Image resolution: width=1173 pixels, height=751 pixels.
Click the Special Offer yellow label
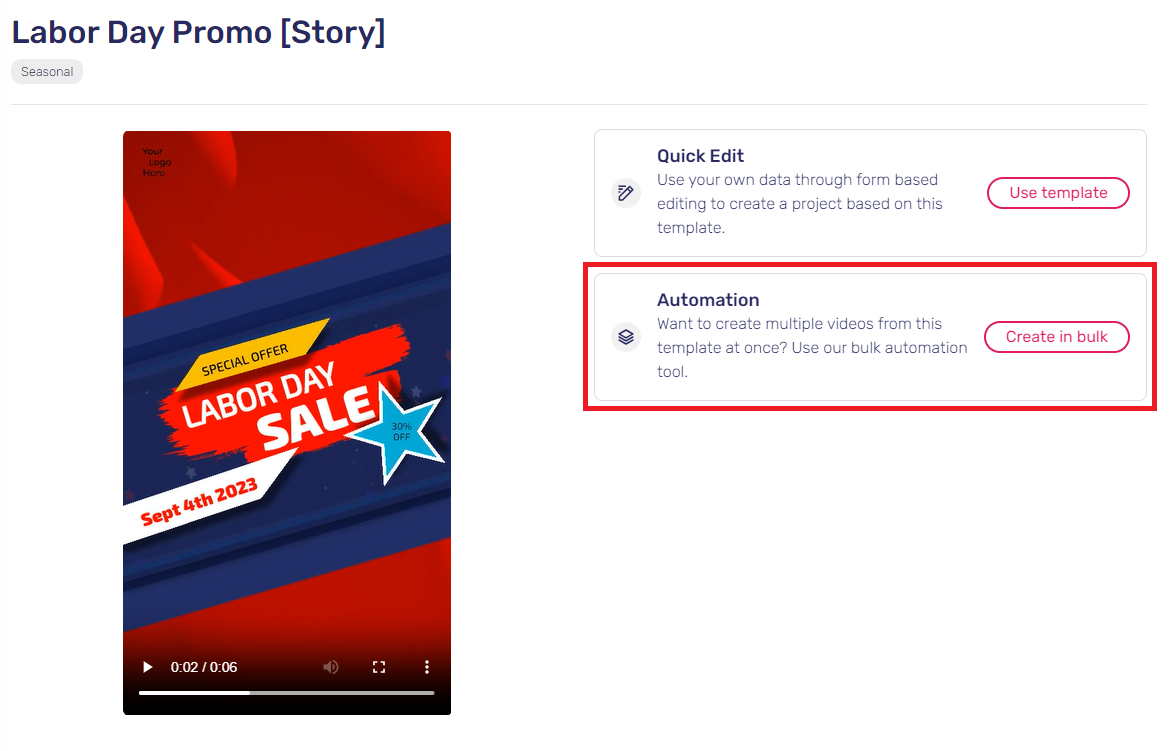tap(251, 355)
